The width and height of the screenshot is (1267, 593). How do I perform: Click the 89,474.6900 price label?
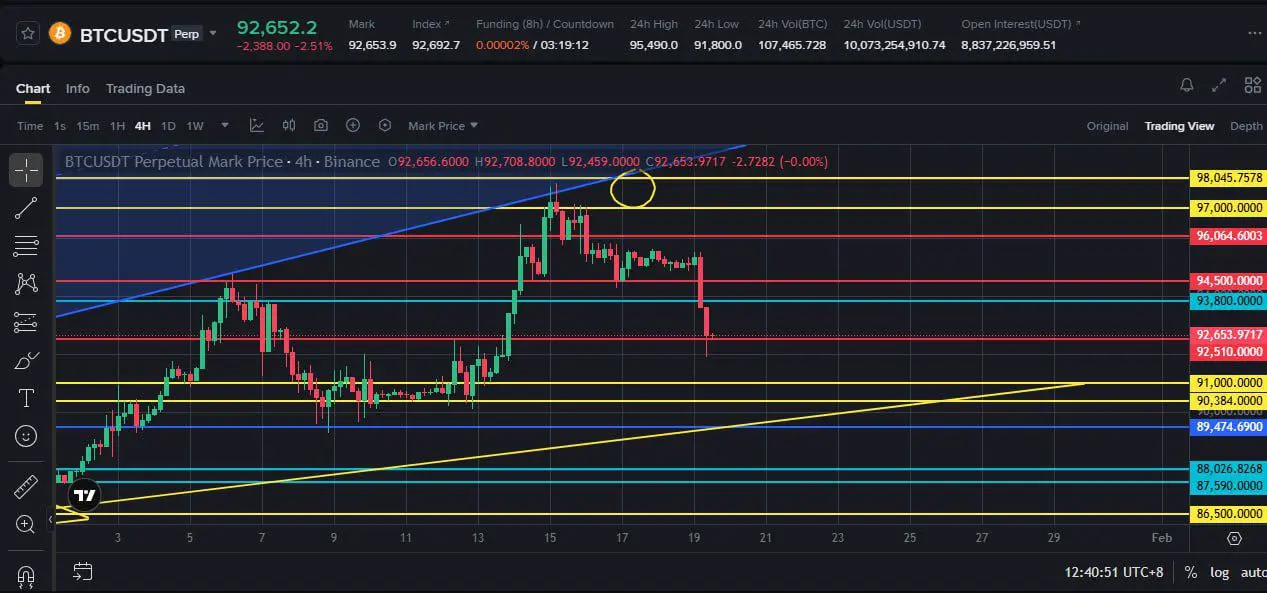[1229, 427]
